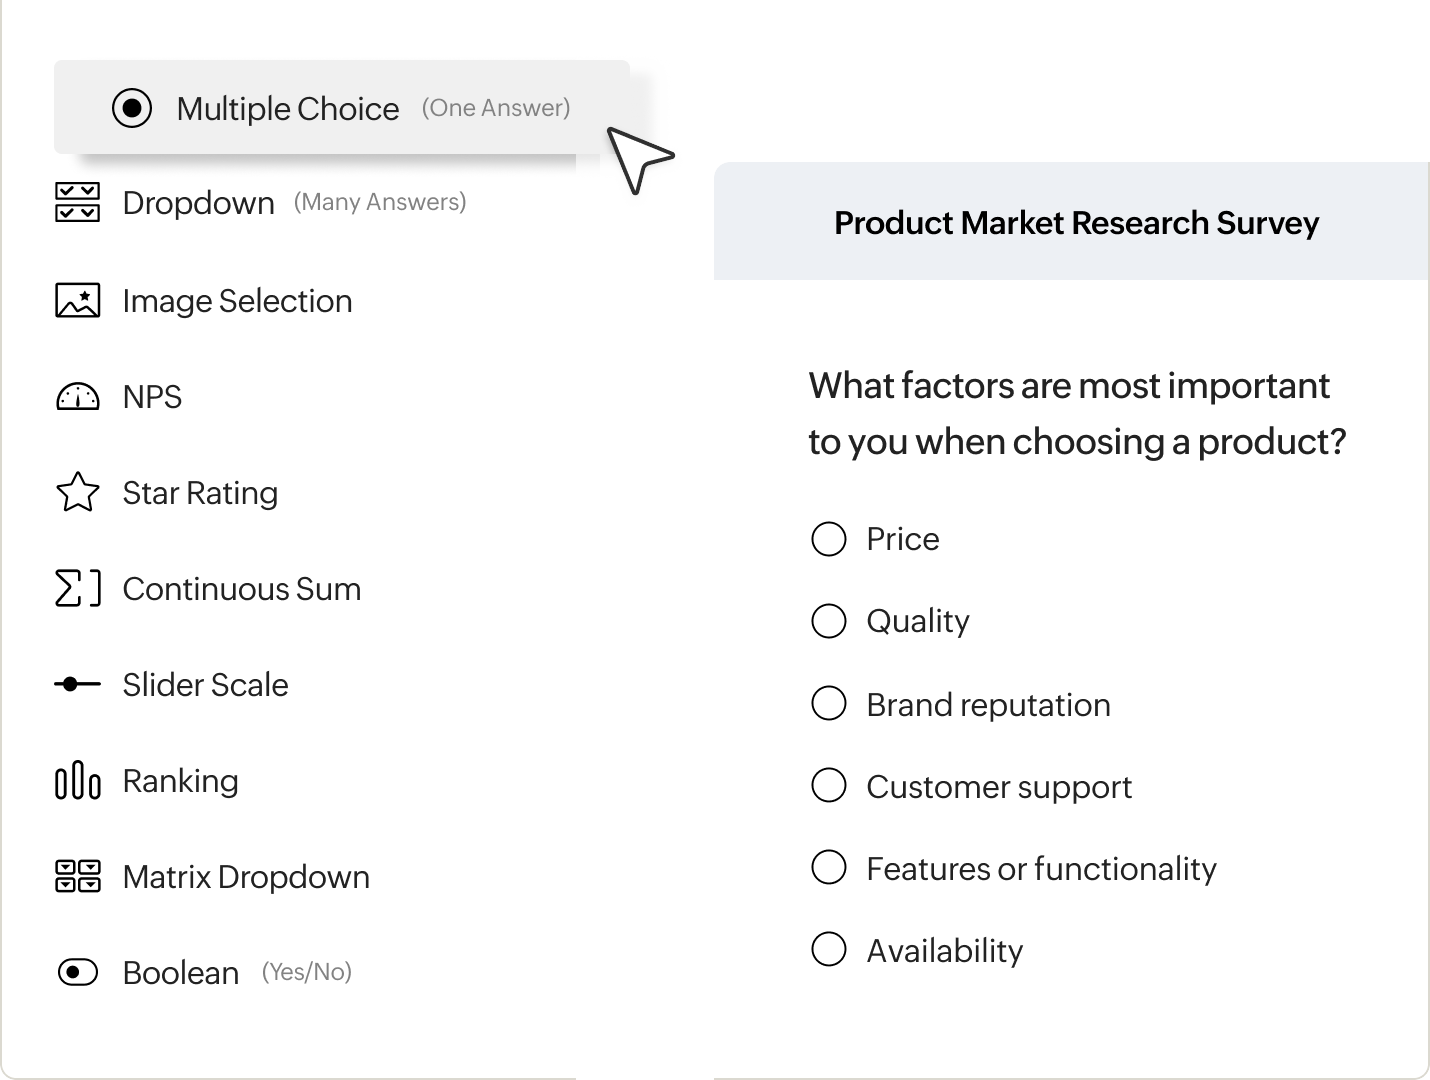This screenshot has width=1430, height=1080.
Task: Click the Slider Scale icon
Action: pos(77,685)
